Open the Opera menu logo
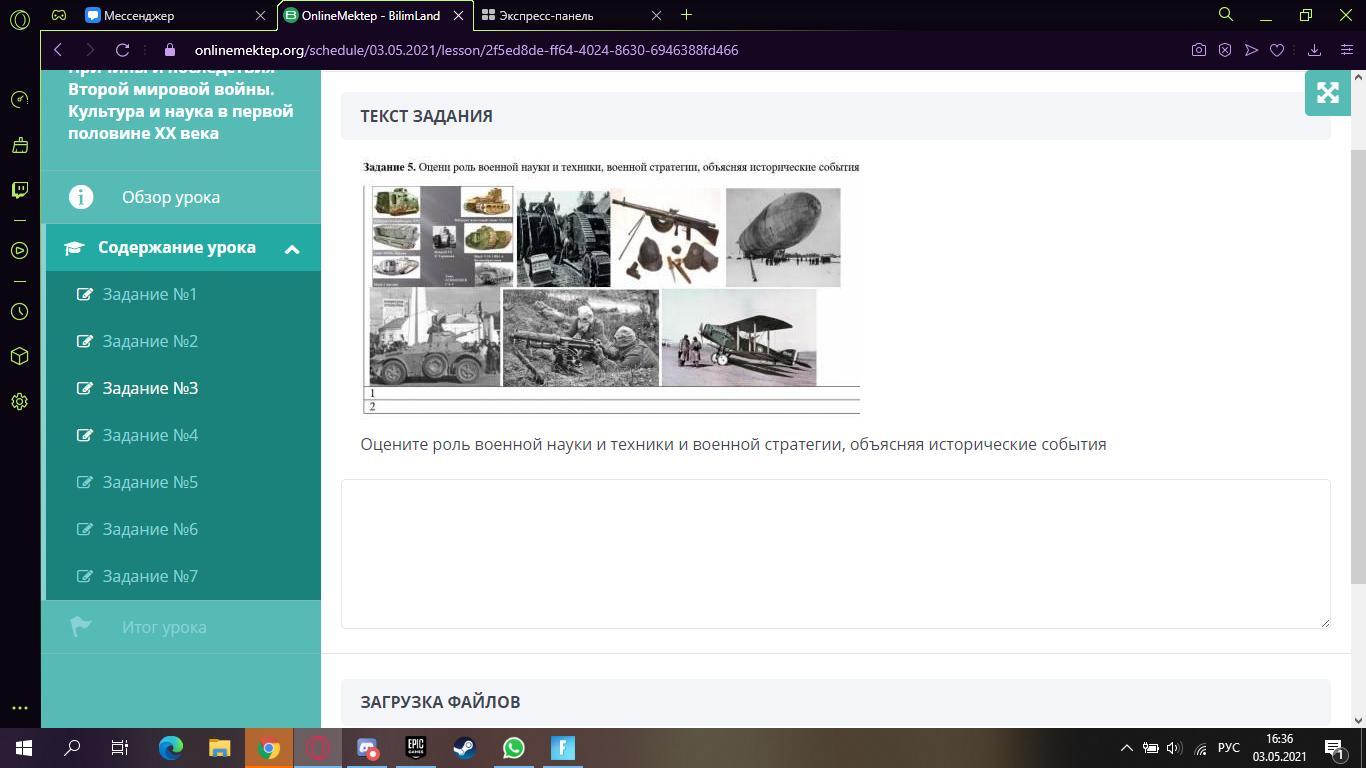The image size is (1366, 768). coord(19,19)
